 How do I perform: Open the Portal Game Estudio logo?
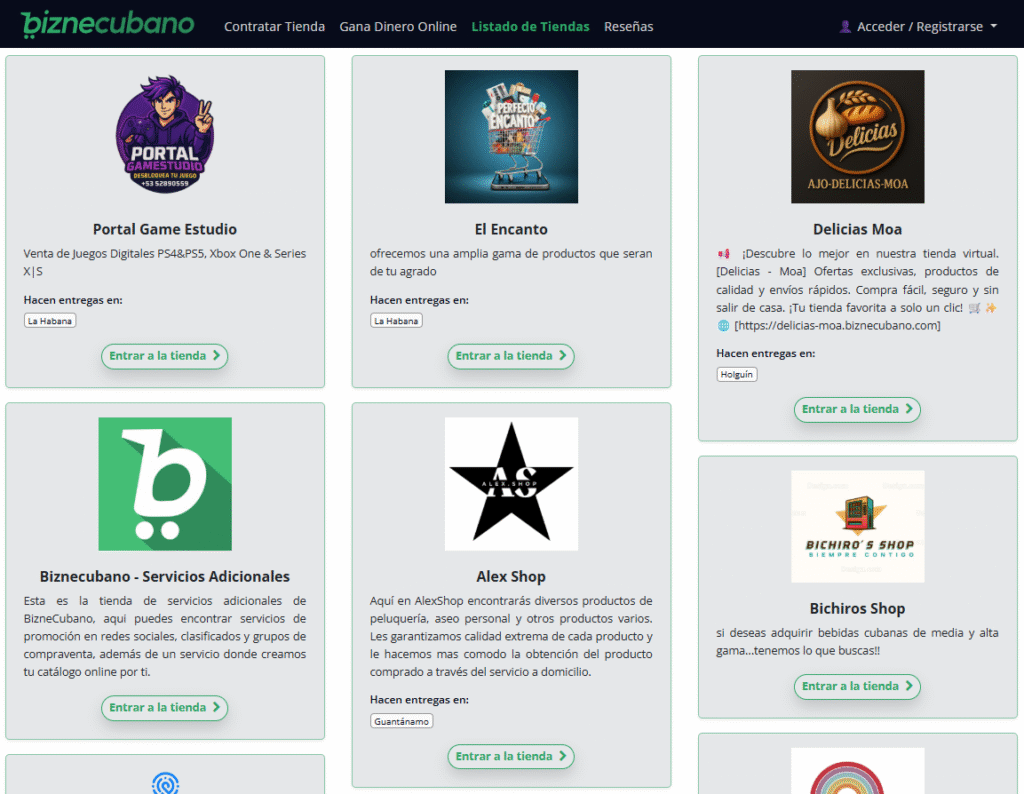click(165, 135)
